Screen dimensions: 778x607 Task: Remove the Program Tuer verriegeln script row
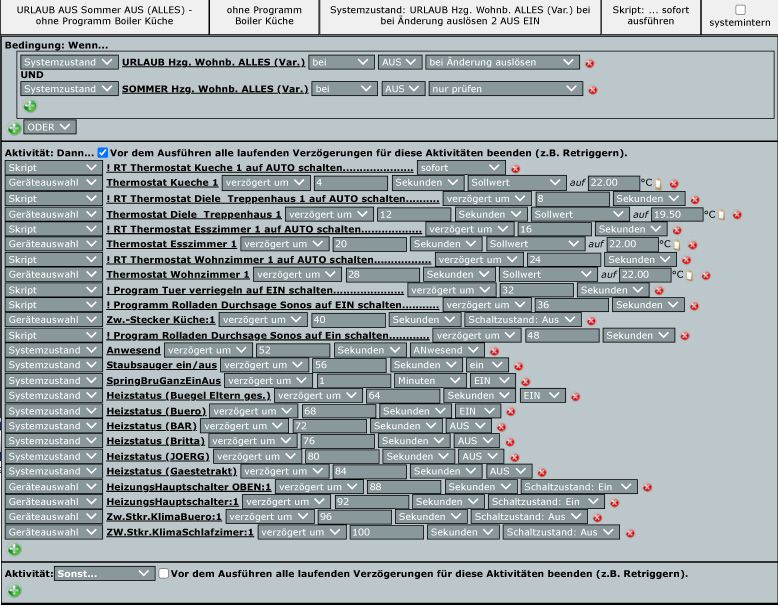click(659, 290)
